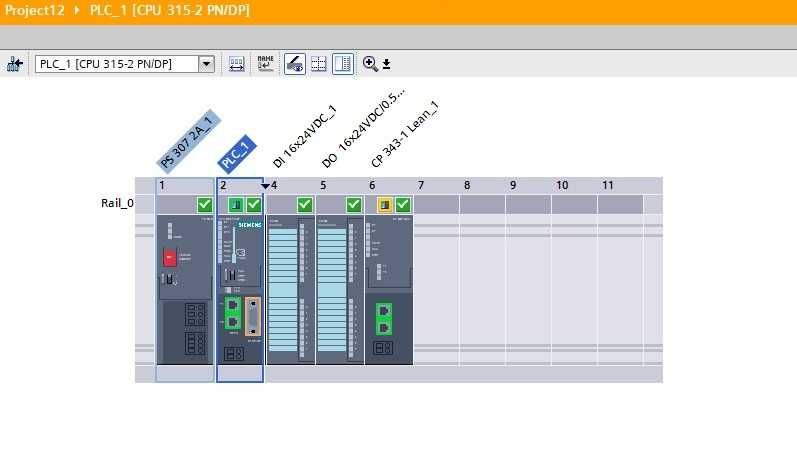Select the DI 16x24VDC module in slot 4
This screenshot has width=797, height=466.
[291, 290]
